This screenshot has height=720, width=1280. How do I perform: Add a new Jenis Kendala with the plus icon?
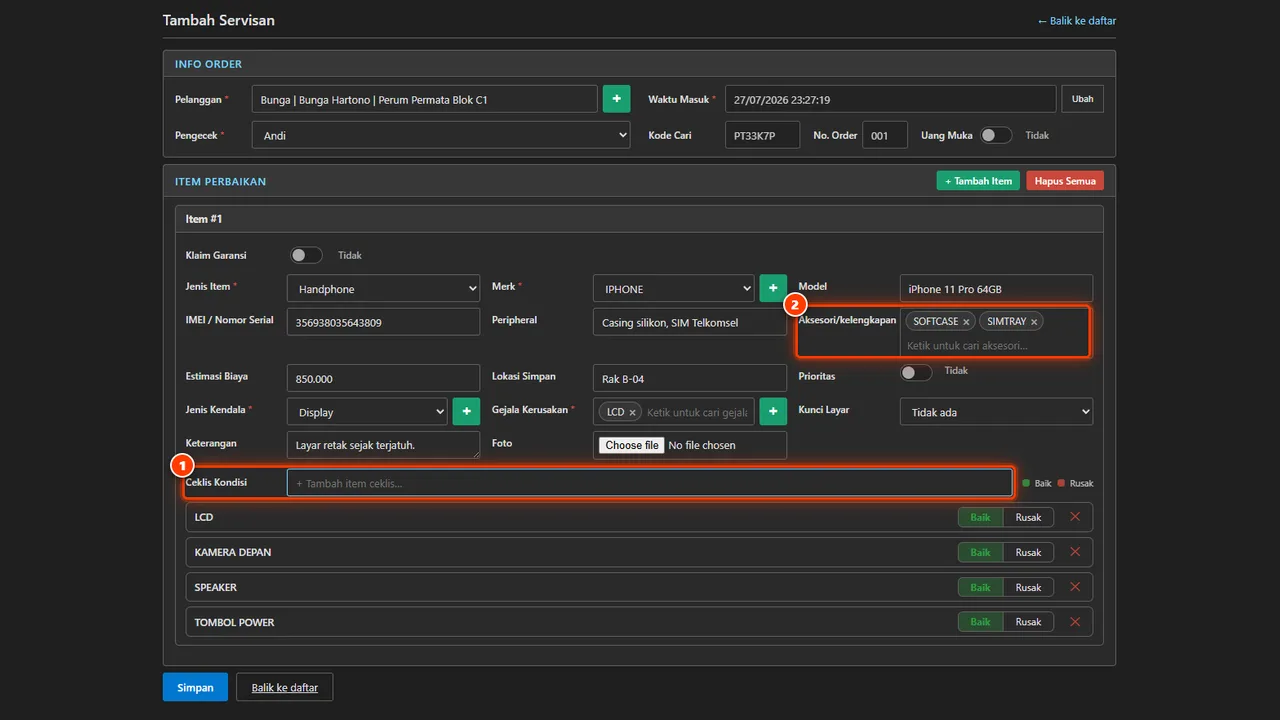click(466, 411)
